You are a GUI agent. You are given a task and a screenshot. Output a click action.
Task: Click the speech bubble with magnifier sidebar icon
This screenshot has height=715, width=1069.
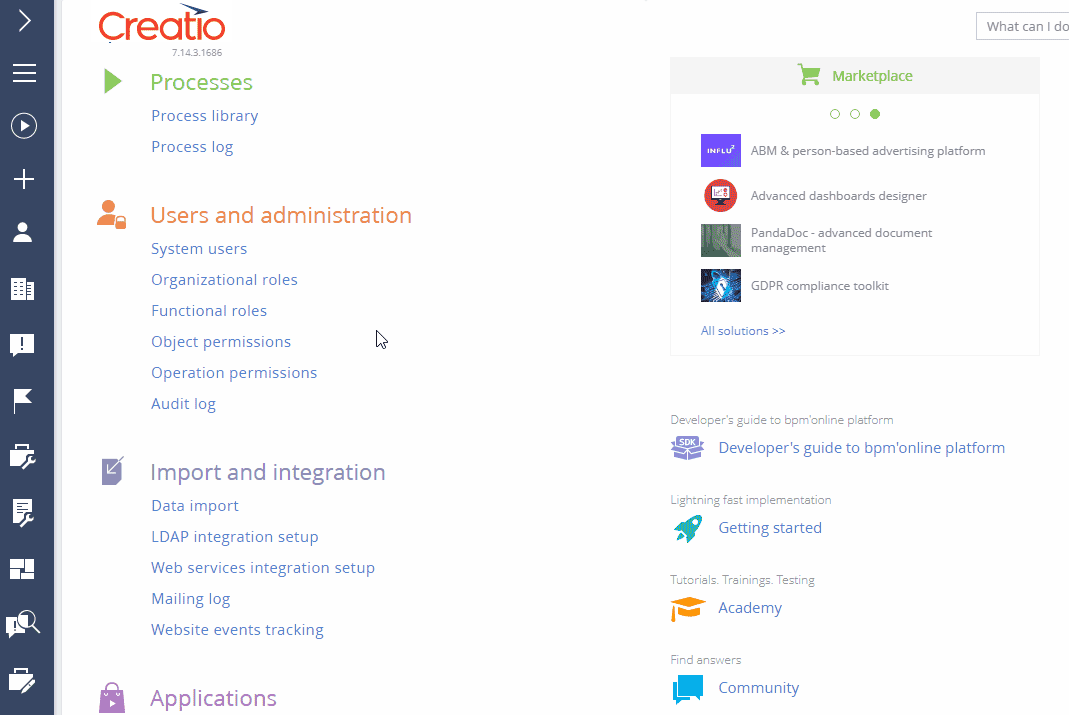23,624
